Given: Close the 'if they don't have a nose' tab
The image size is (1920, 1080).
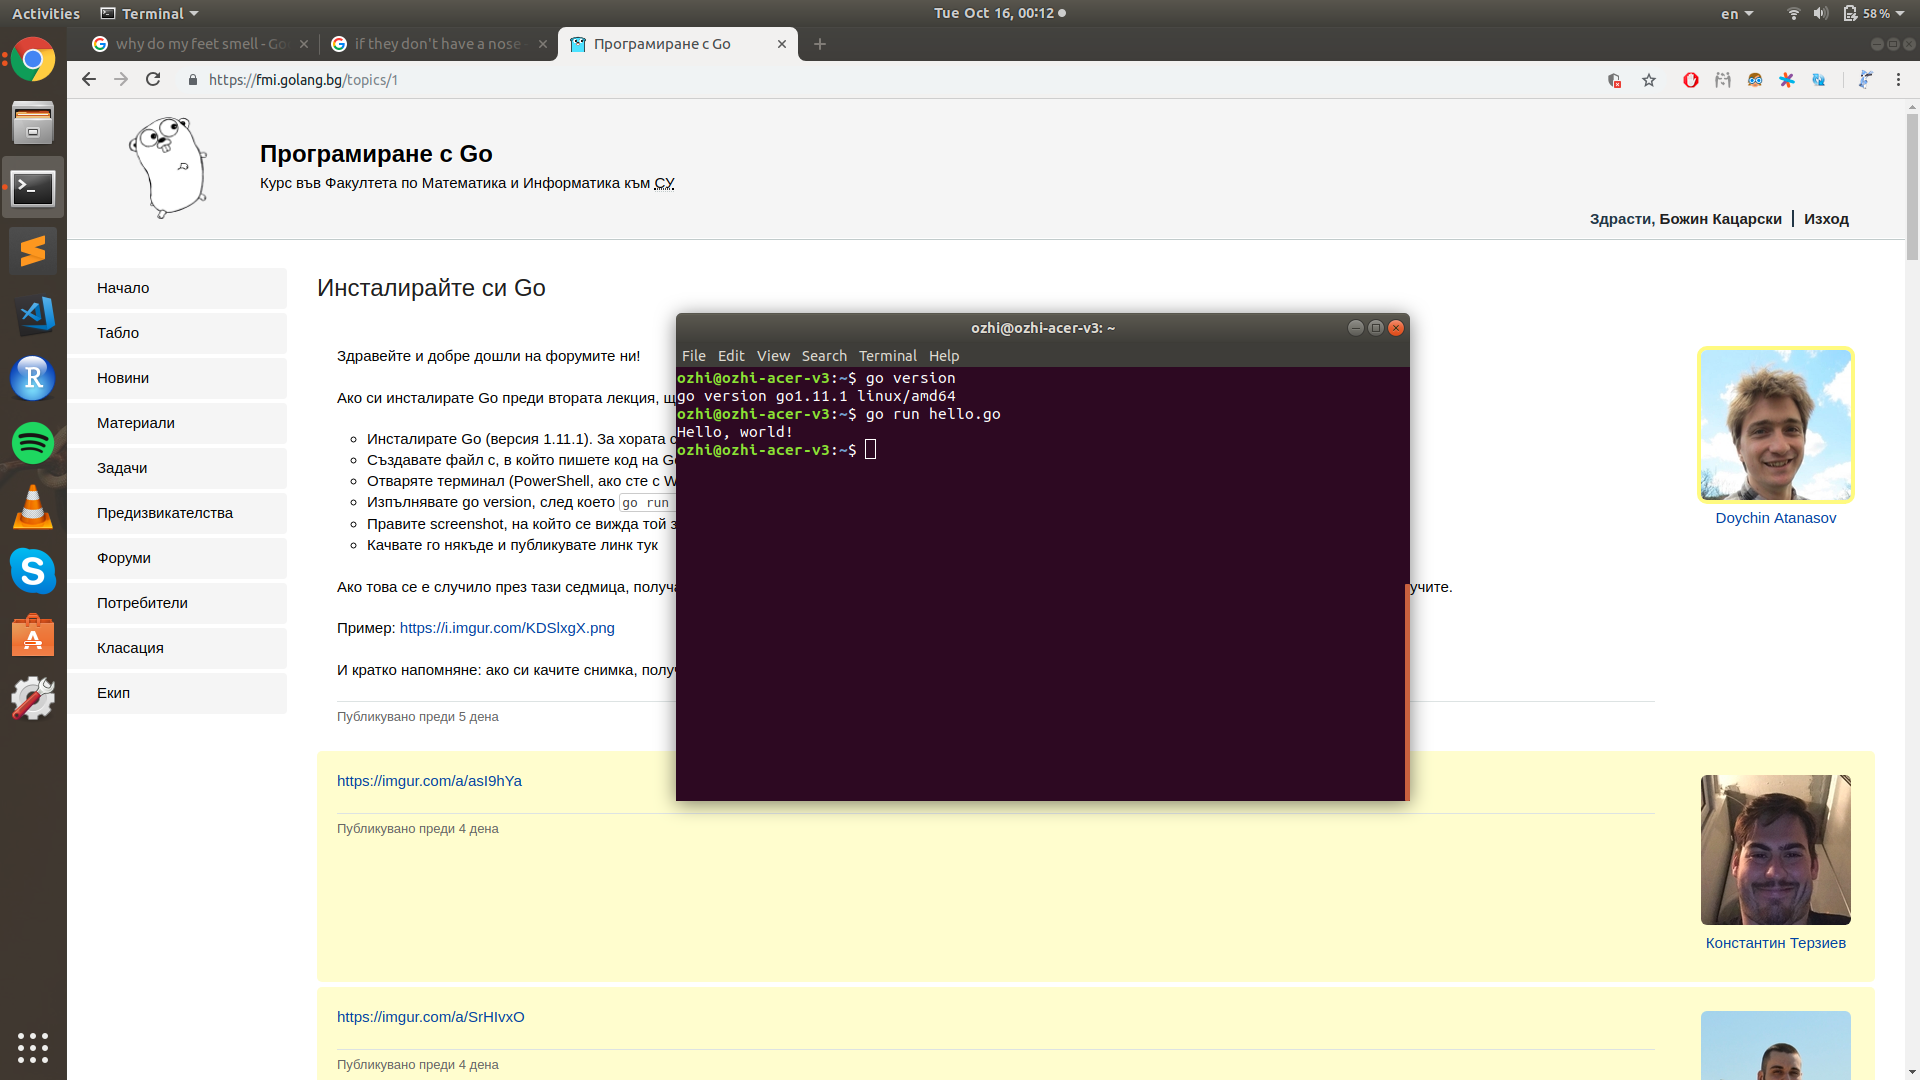Looking at the screenshot, I should click(543, 44).
